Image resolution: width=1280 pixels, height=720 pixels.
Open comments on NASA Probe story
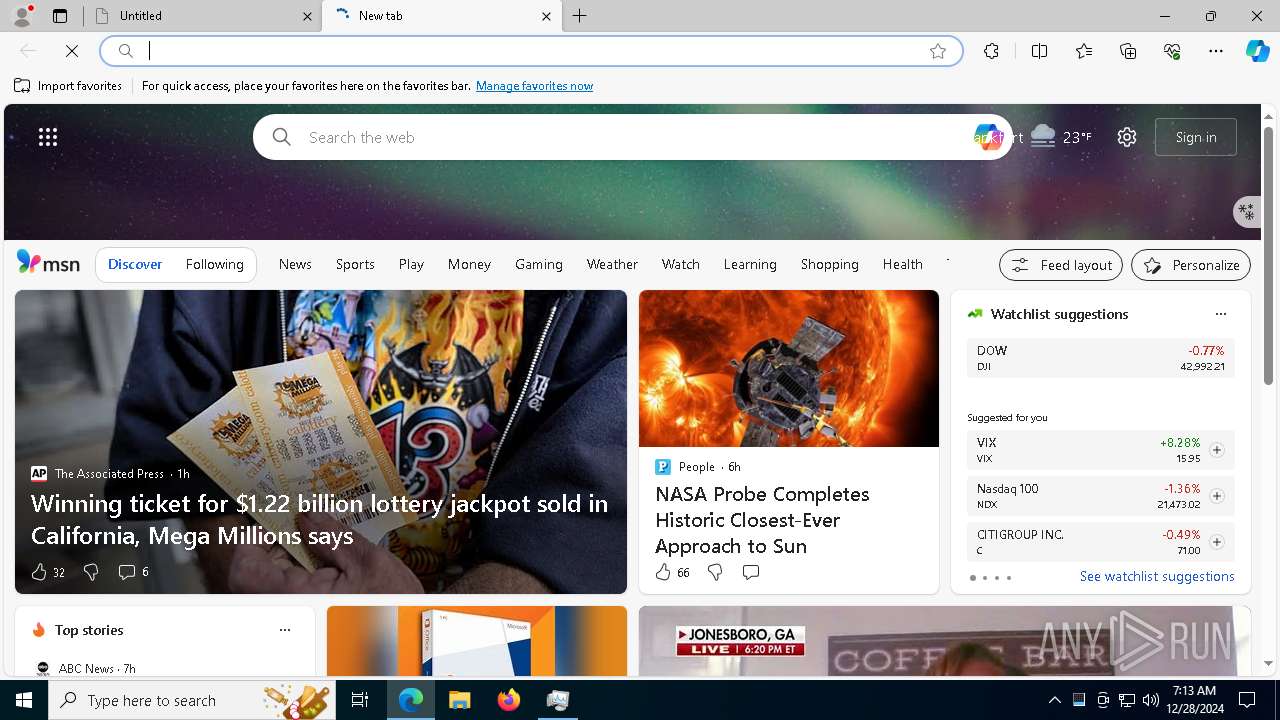751,572
